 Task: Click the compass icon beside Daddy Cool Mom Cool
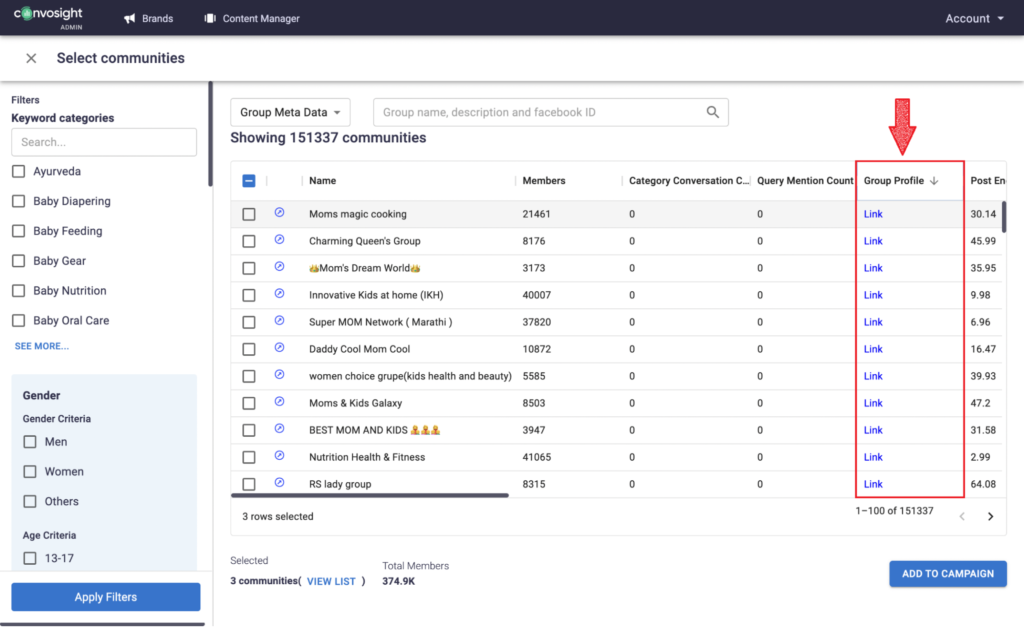coord(279,348)
